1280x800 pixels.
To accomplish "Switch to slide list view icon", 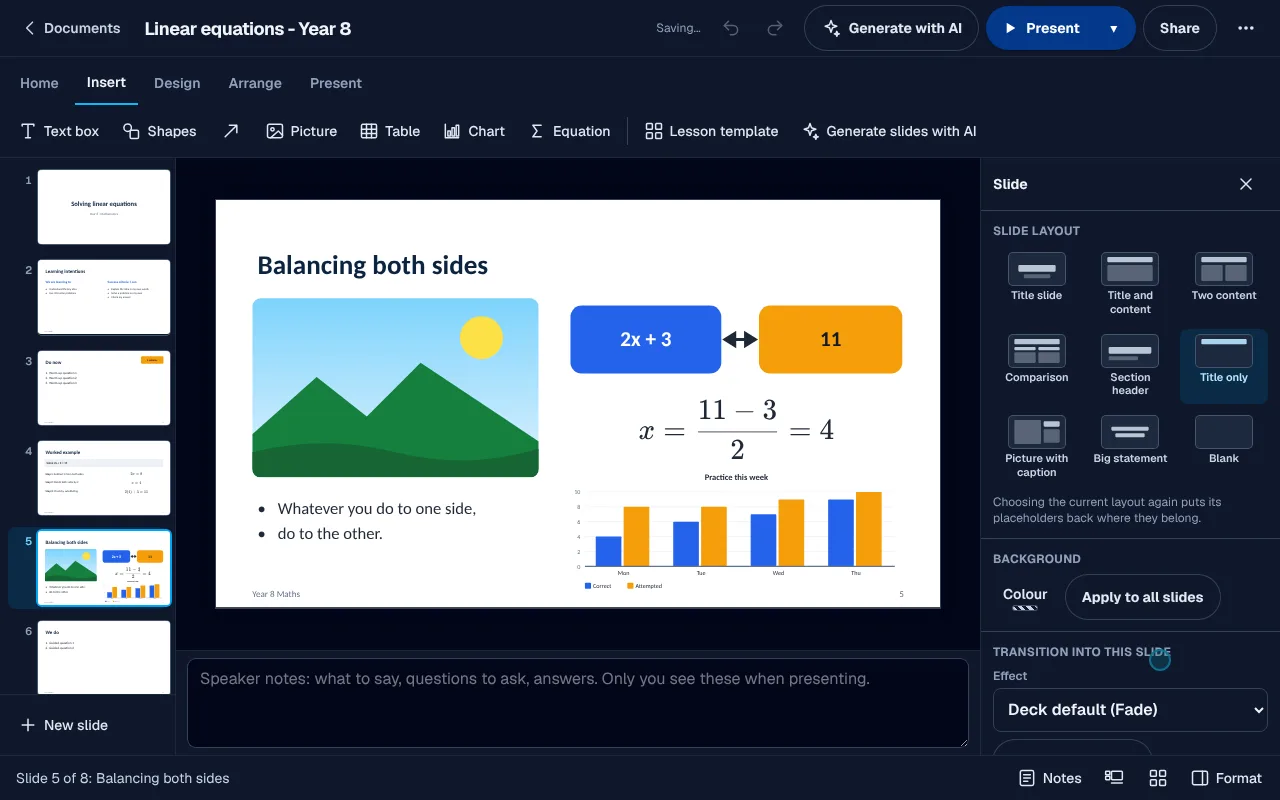I will click(1114, 778).
